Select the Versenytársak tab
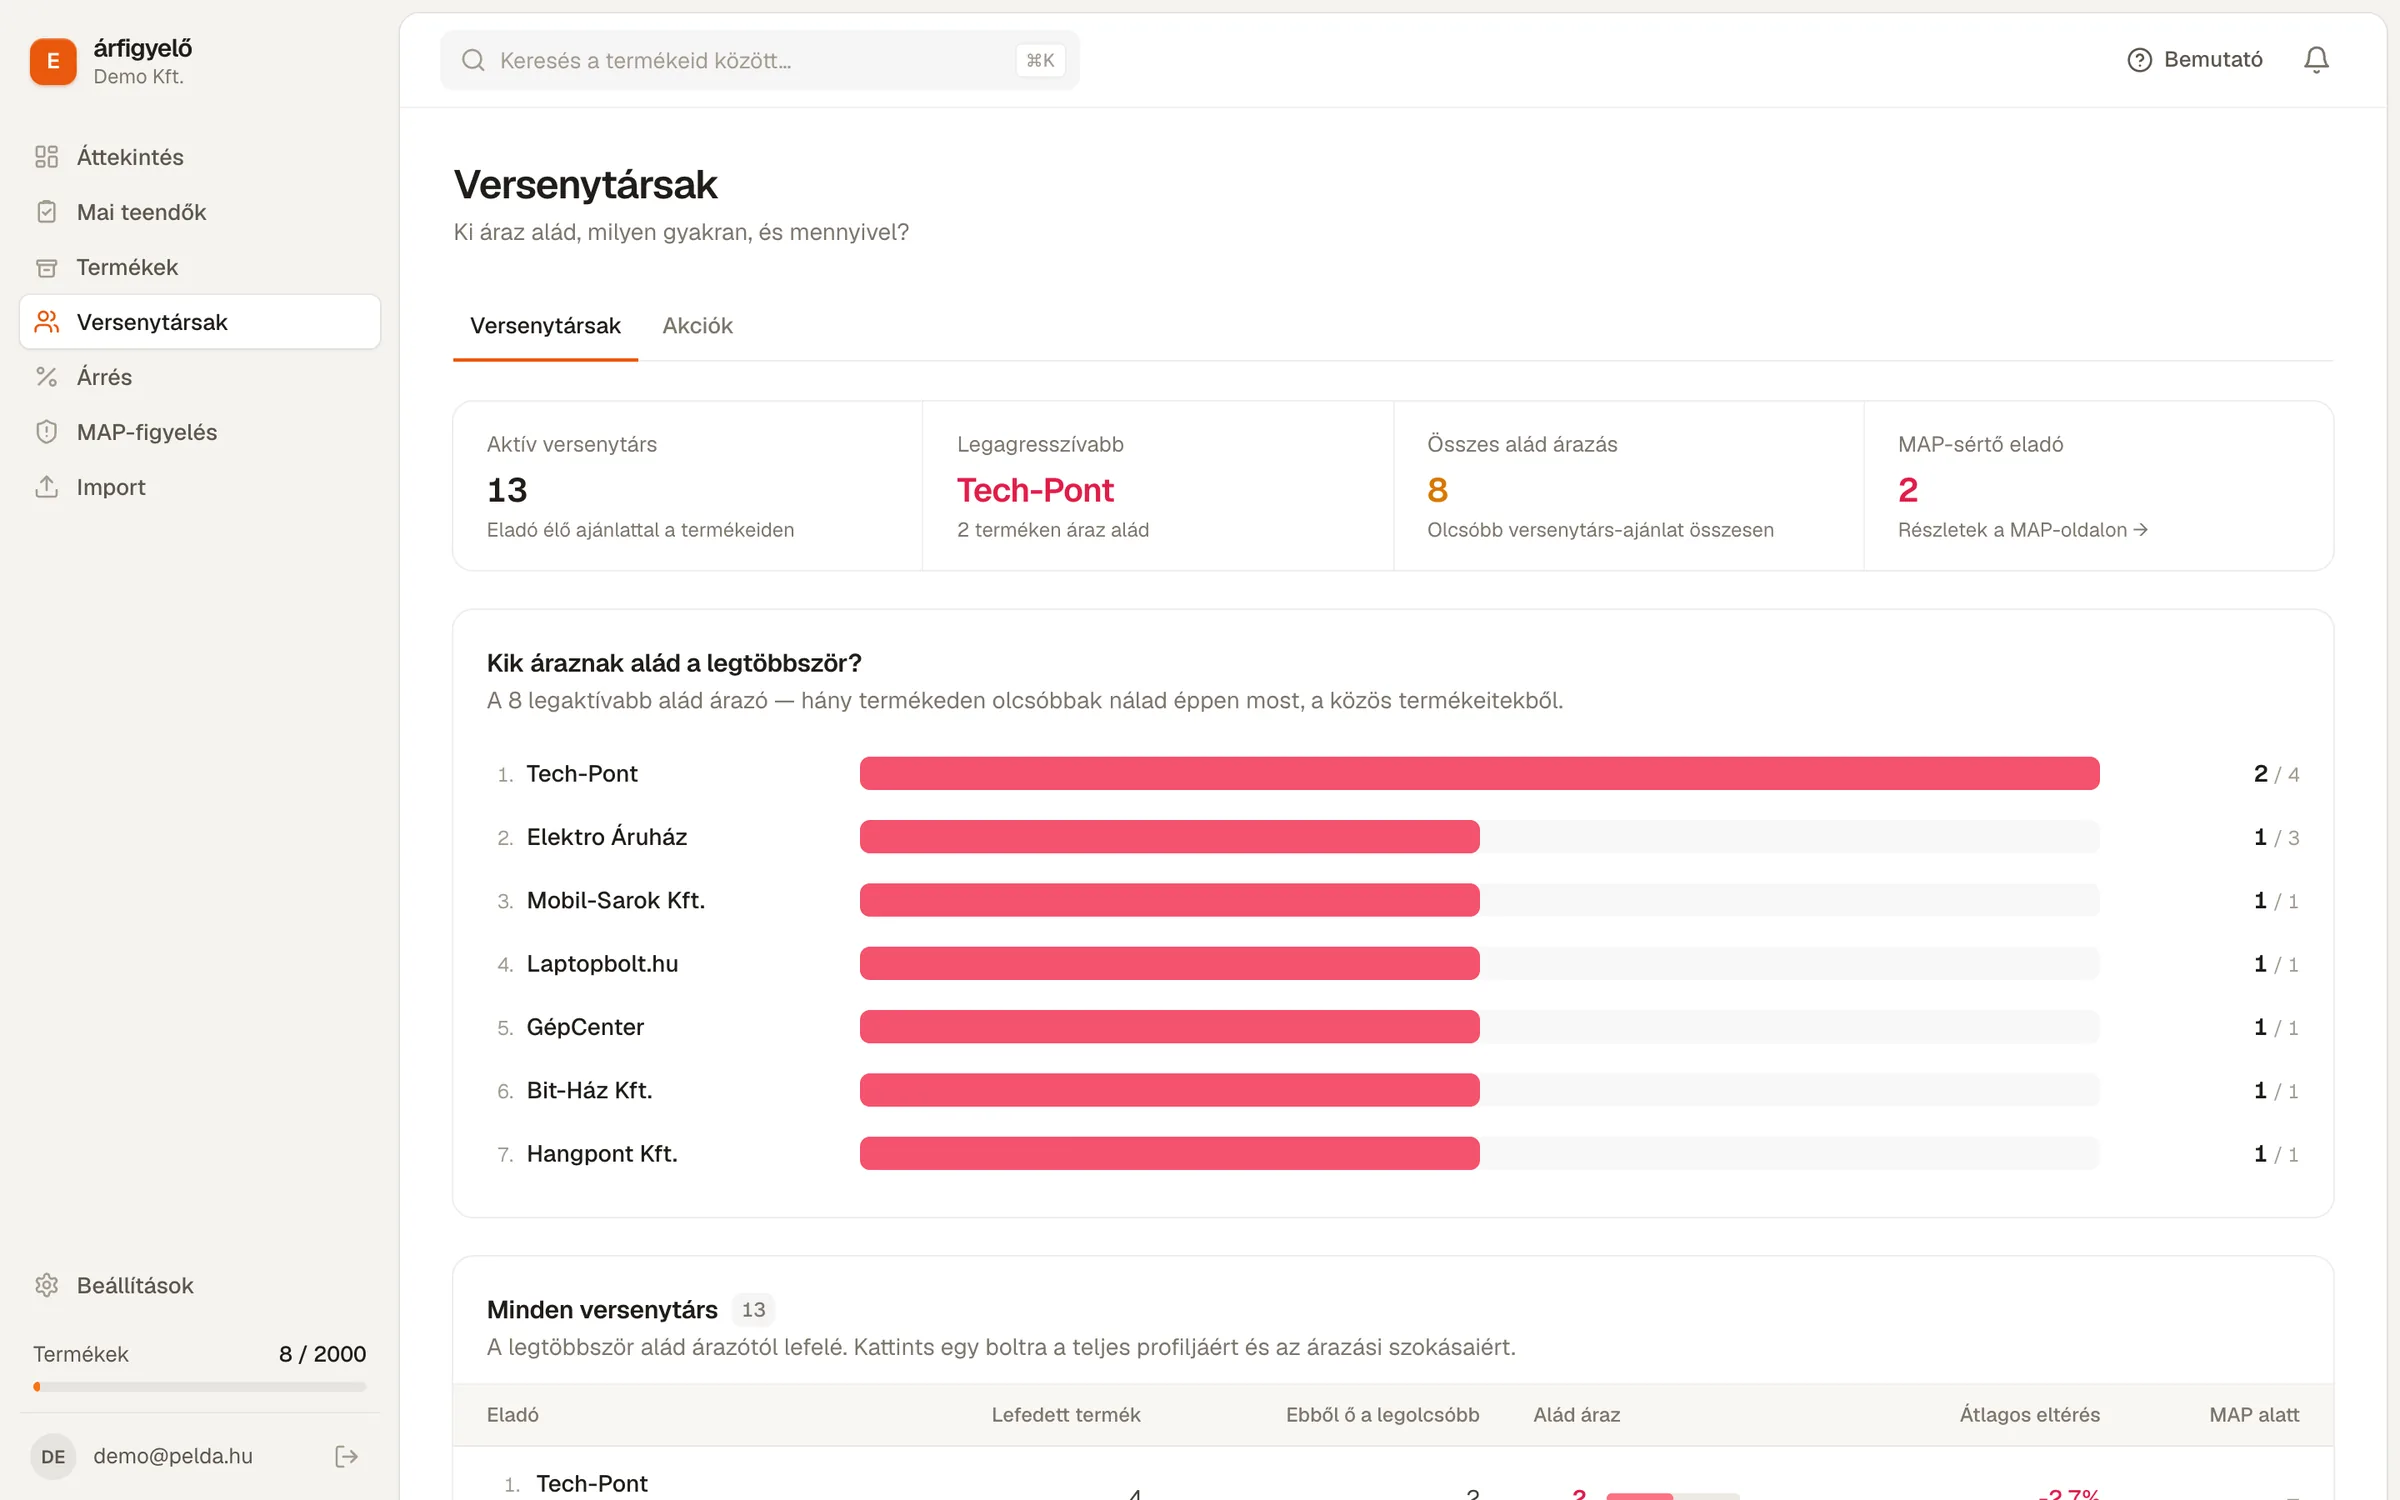 pos(545,326)
